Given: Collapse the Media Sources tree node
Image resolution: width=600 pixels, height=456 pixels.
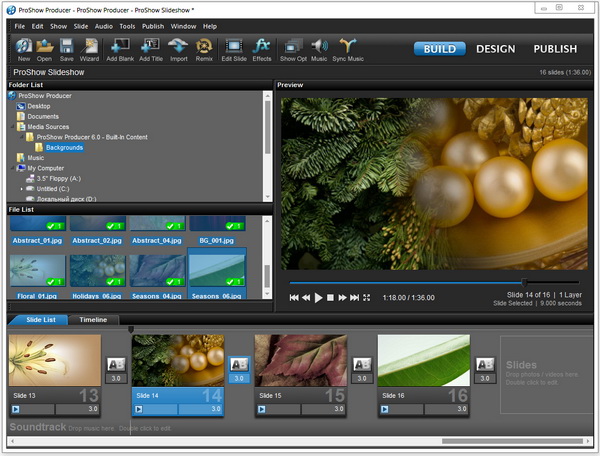Looking at the screenshot, I should point(13,127).
